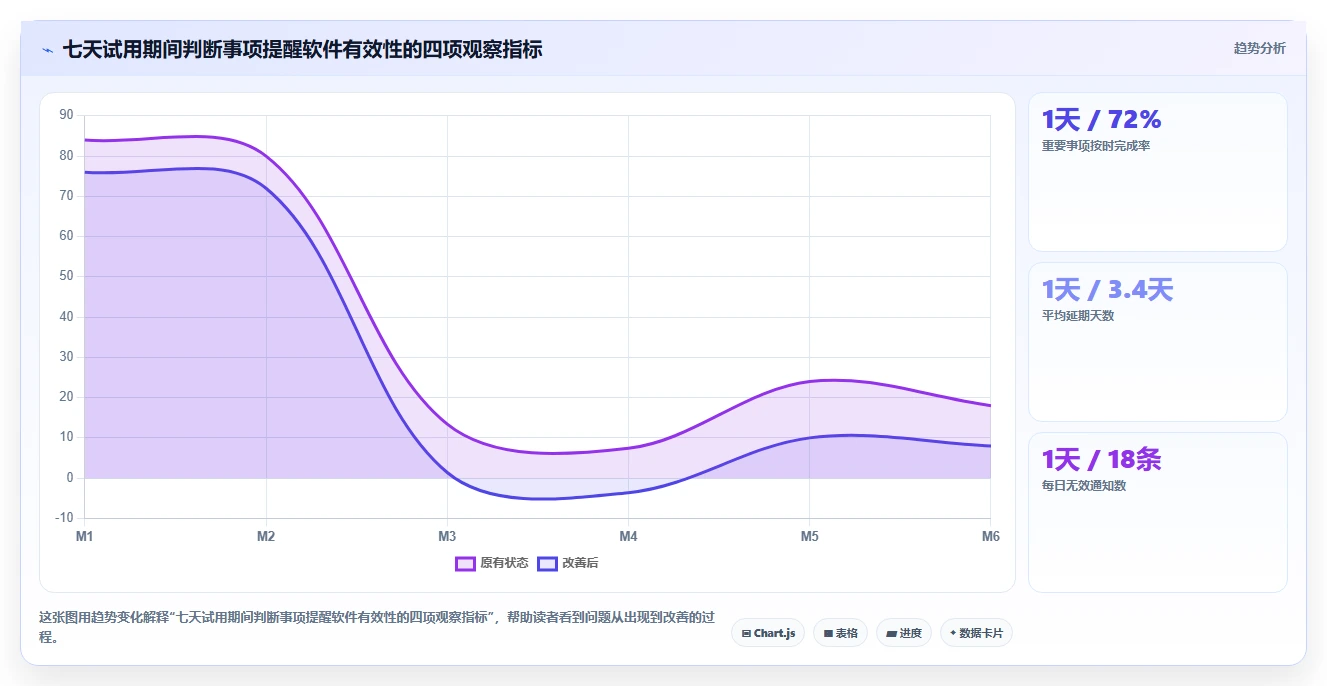Toggle the 改善后 legend swatch
1327x686 pixels.
547,563
